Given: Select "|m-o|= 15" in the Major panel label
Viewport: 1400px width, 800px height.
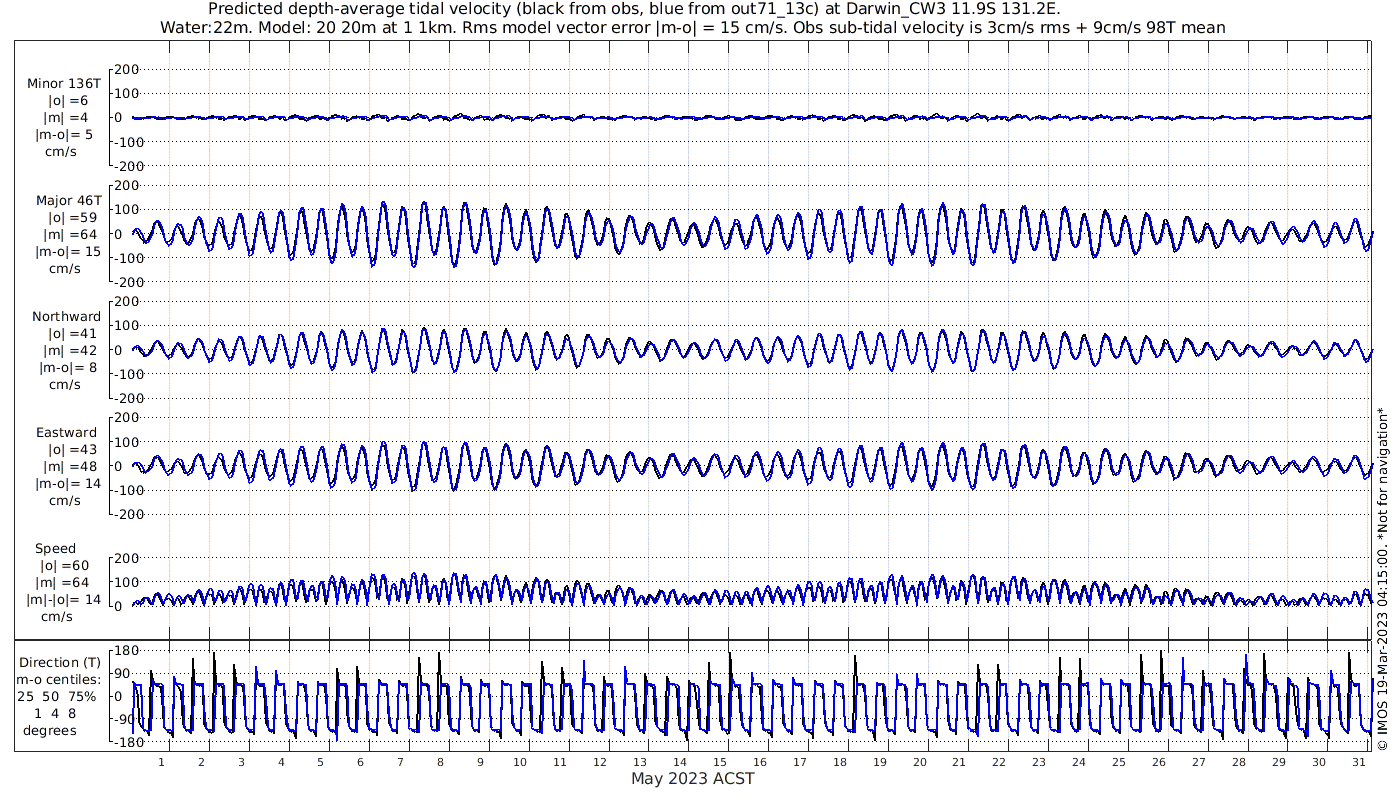Looking at the screenshot, I should [68, 252].
